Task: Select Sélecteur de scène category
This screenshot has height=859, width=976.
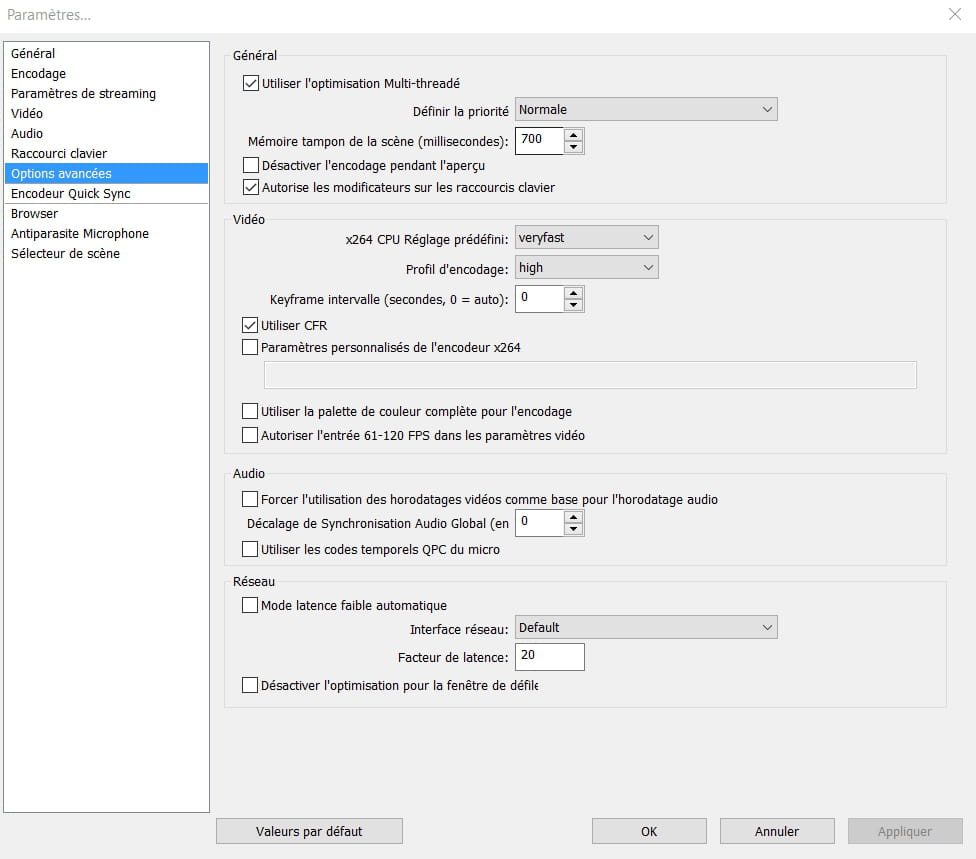Action: tap(106, 253)
